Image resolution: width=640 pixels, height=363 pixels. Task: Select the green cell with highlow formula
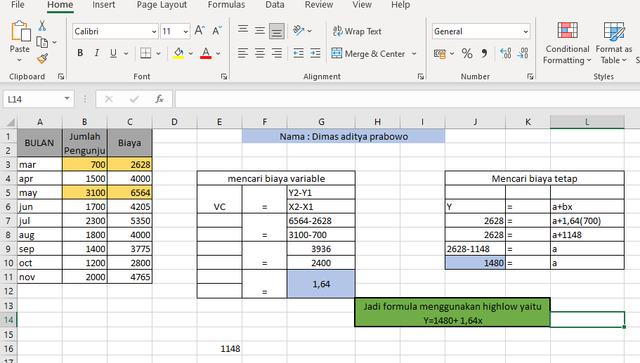click(x=452, y=312)
